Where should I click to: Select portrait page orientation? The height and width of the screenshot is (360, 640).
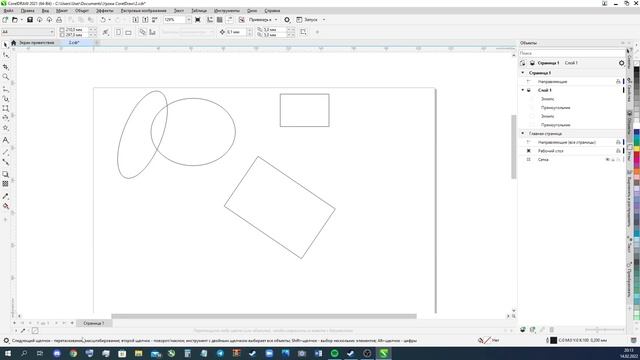pyautogui.click(x=118, y=32)
